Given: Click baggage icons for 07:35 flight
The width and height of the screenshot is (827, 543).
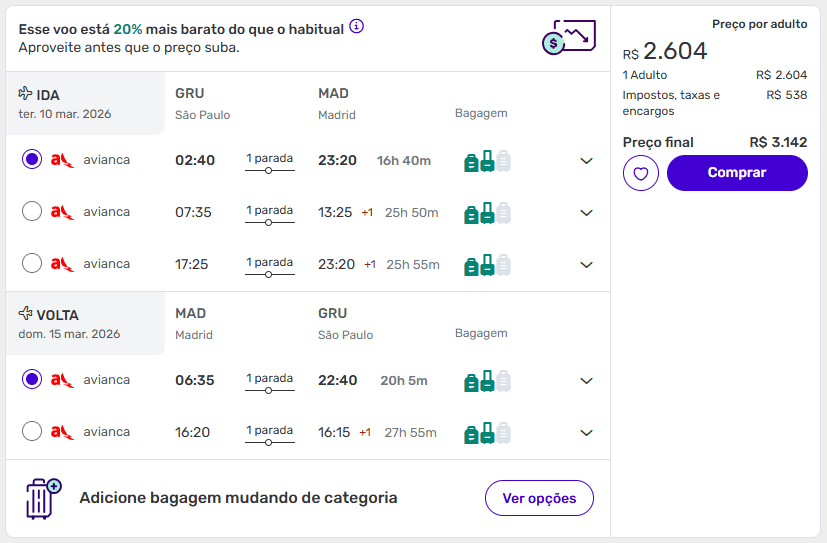Looking at the screenshot, I should pos(487,213).
